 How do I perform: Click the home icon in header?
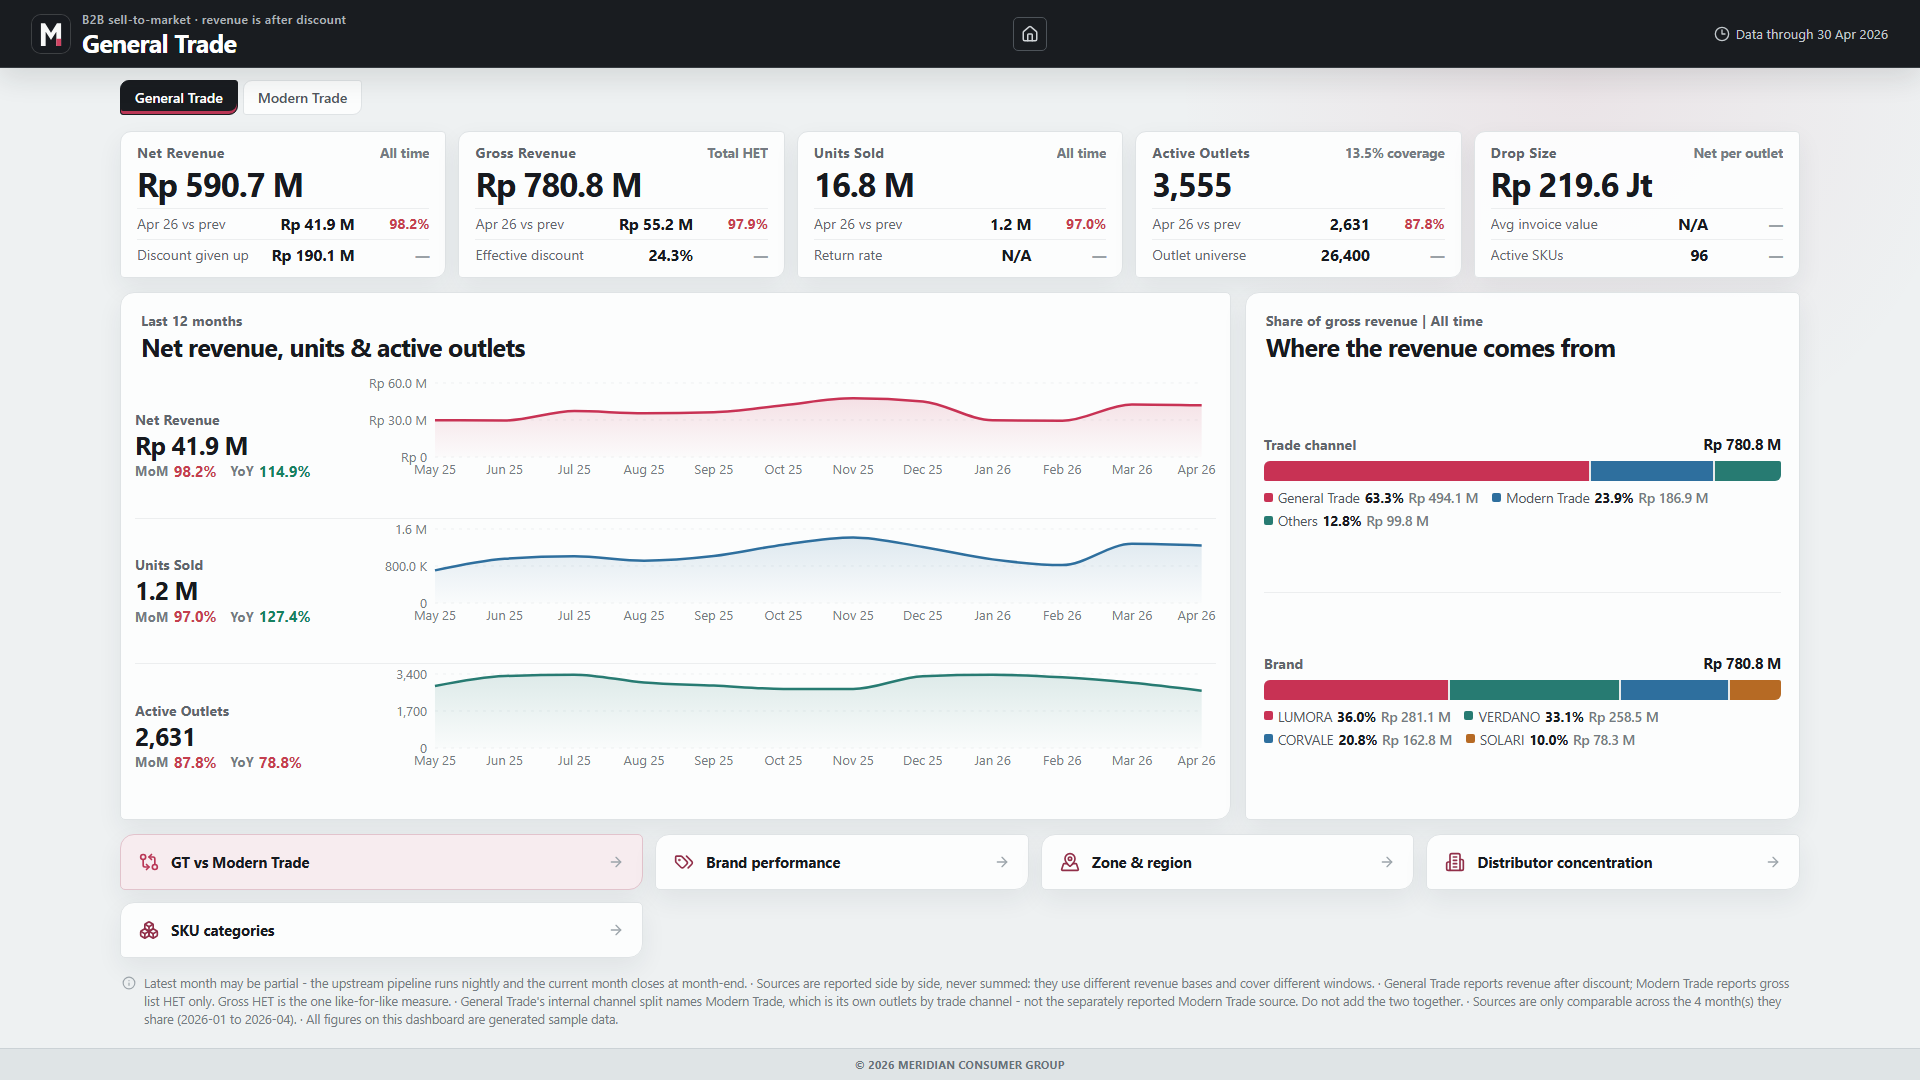[1029, 34]
